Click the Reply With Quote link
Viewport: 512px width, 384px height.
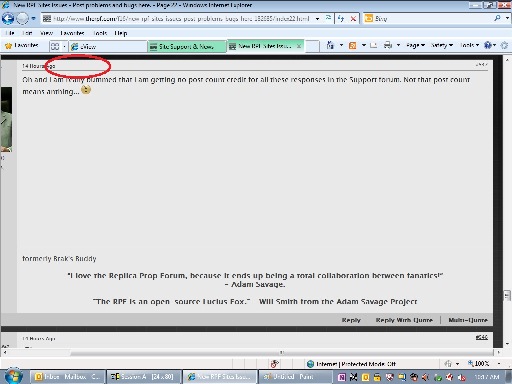[404, 320]
